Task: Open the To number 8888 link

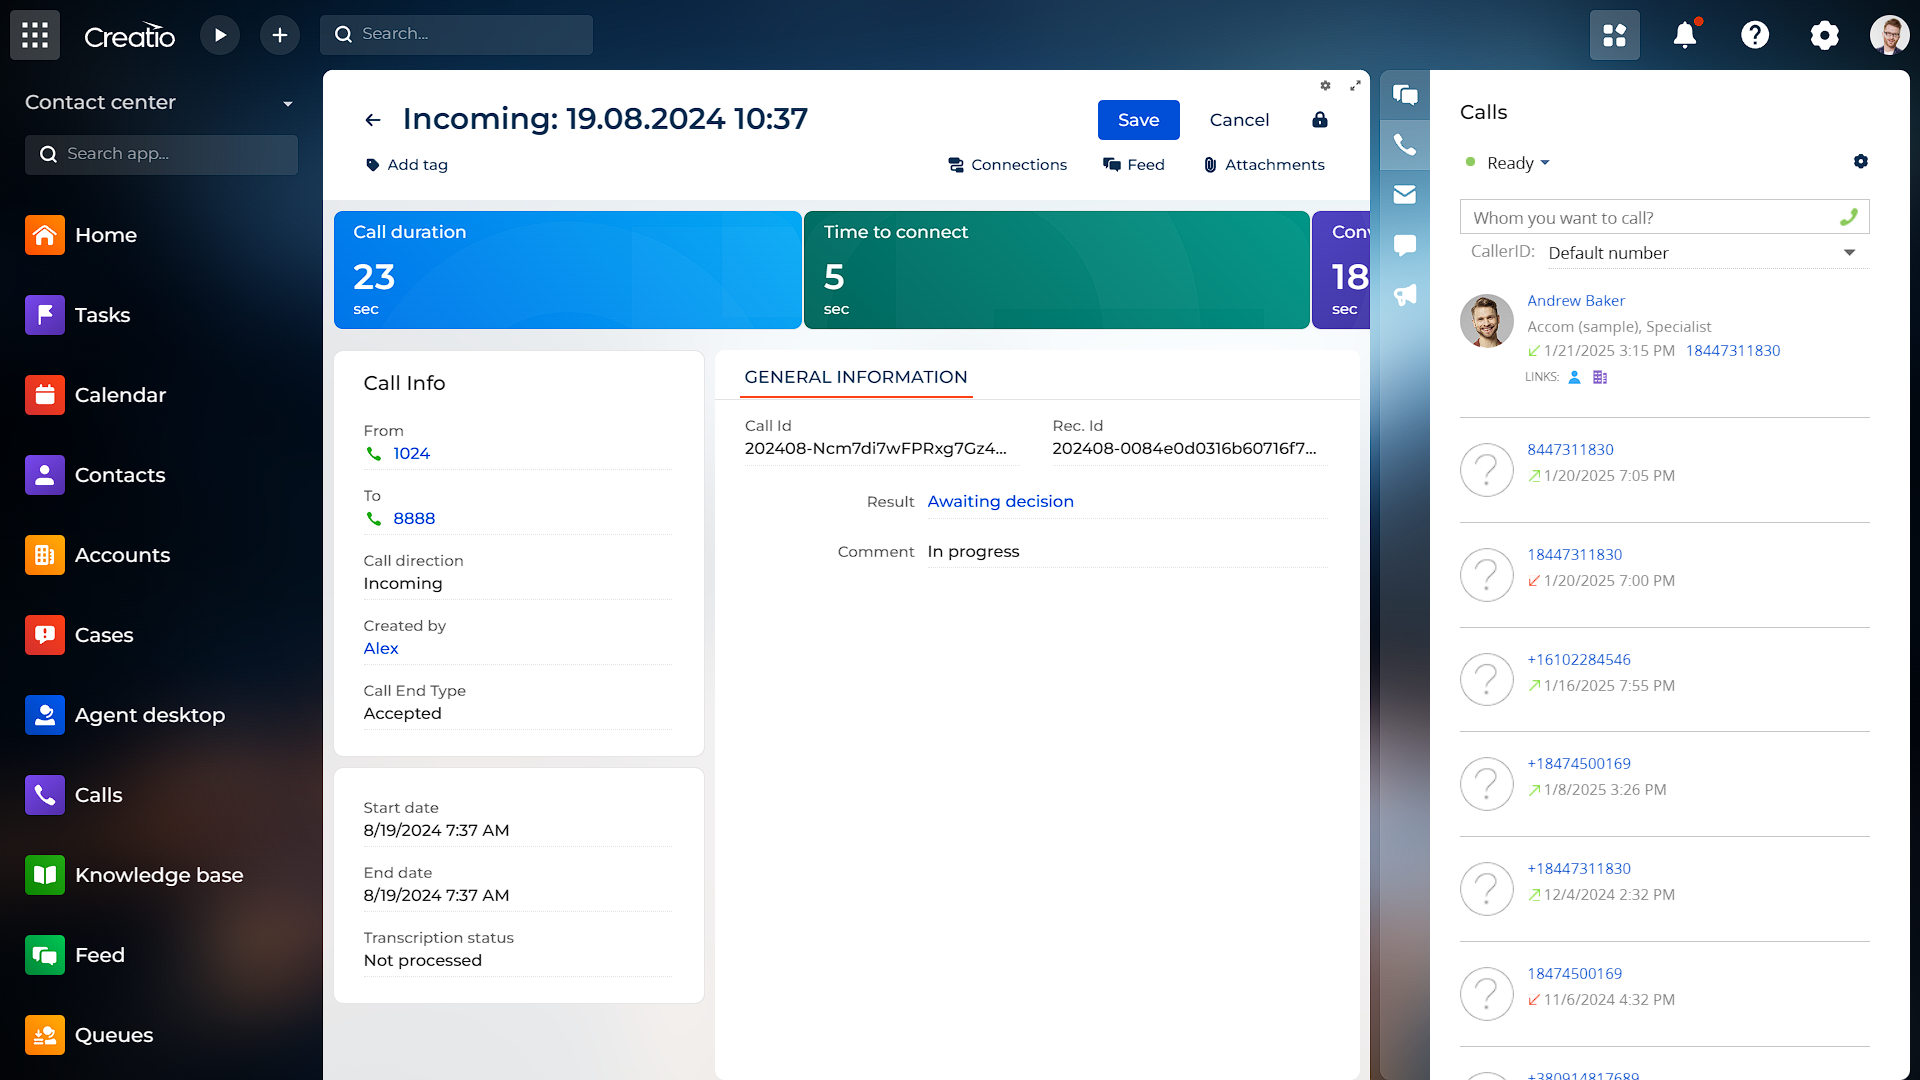Action: 414,519
